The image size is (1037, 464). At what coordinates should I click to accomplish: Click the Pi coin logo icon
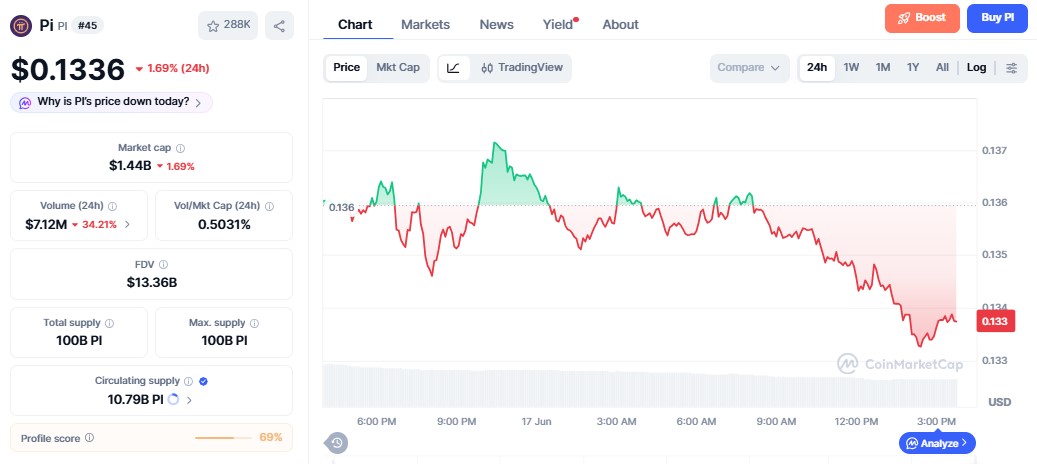(x=21, y=26)
